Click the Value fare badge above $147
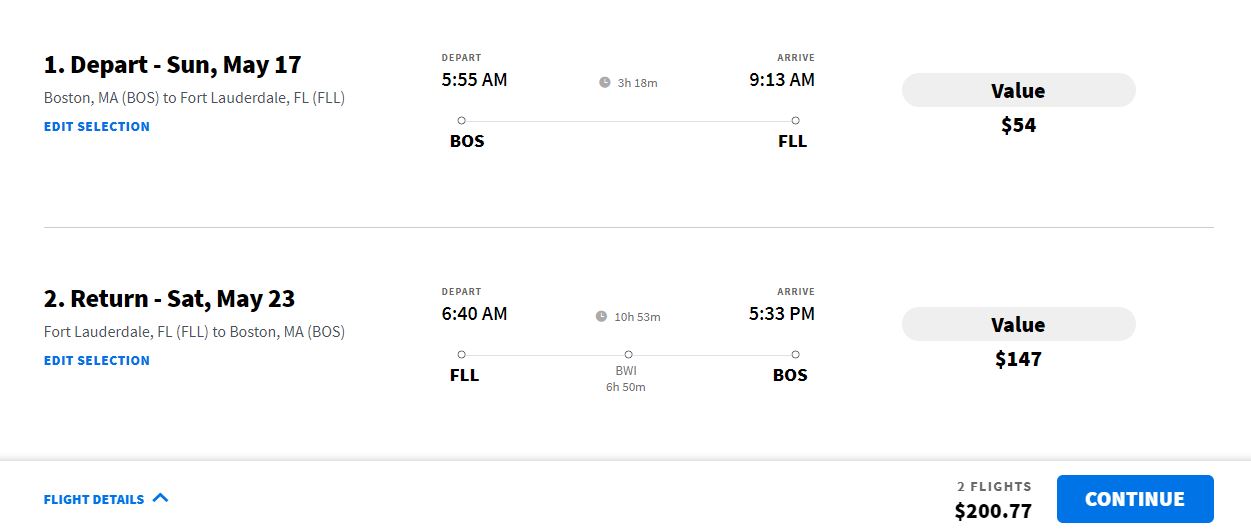The height and width of the screenshot is (530, 1251). 1018,325
